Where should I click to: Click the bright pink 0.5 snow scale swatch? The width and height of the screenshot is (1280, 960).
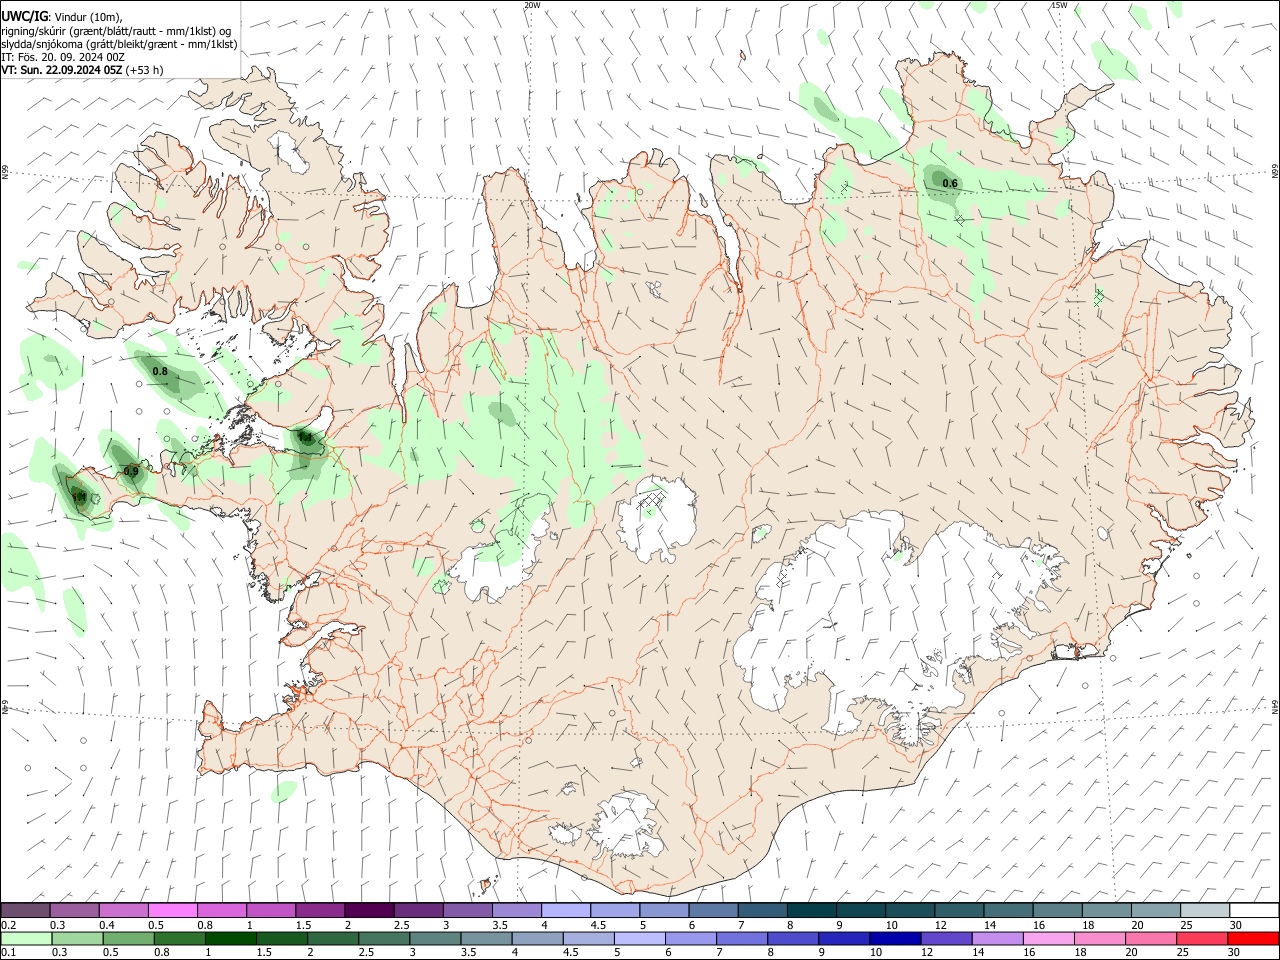tap(172, 910)
